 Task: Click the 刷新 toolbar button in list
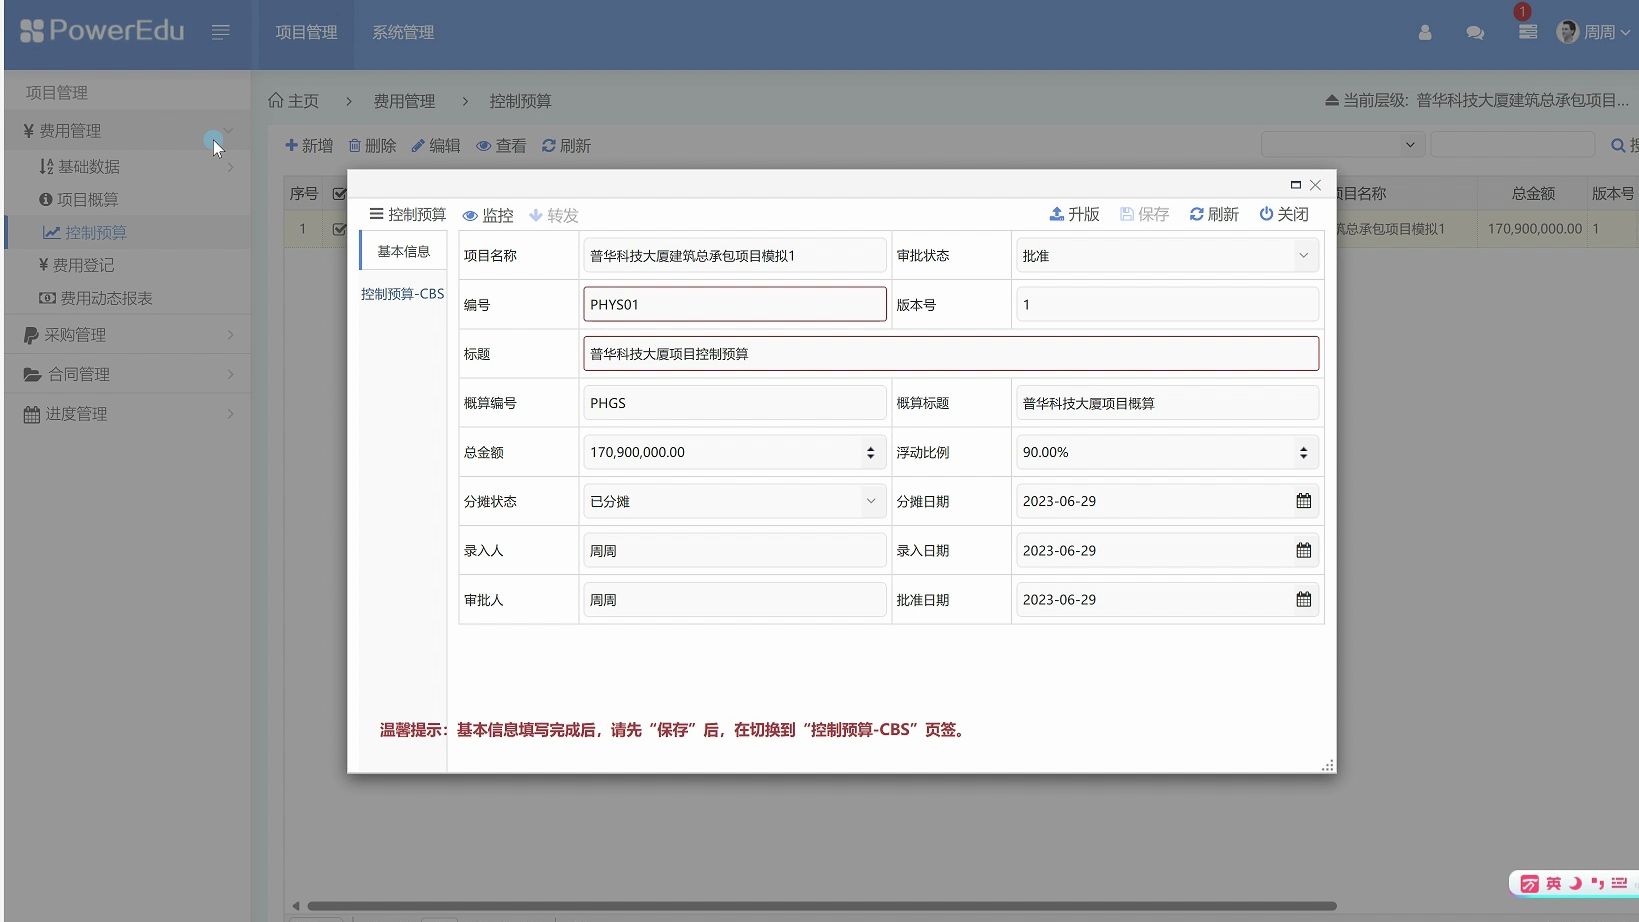point(566,146)
